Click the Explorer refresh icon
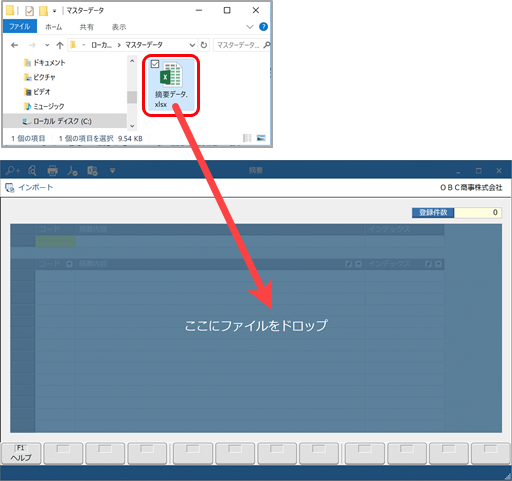512x481 pixels. pos(203,45)
